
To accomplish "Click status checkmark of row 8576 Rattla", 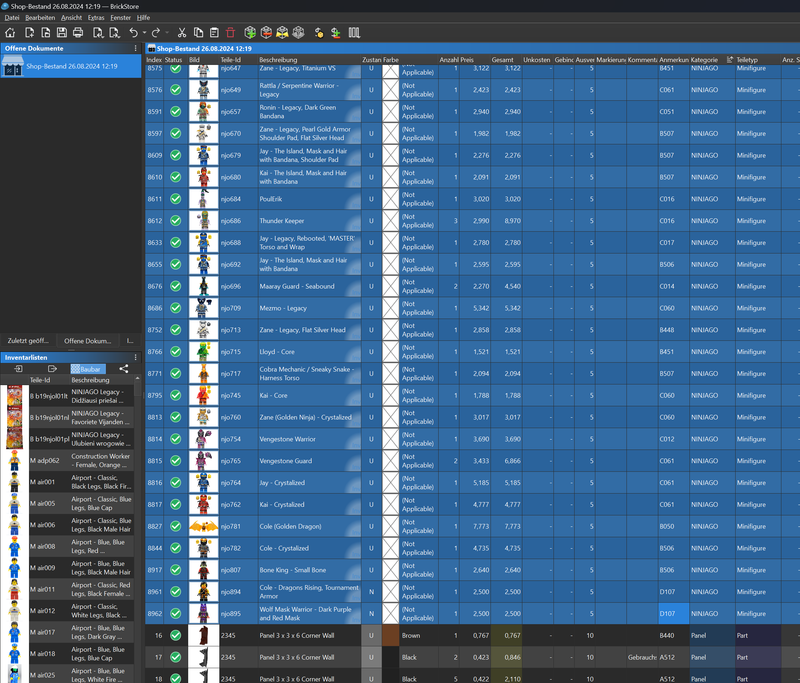I will 176,90.
